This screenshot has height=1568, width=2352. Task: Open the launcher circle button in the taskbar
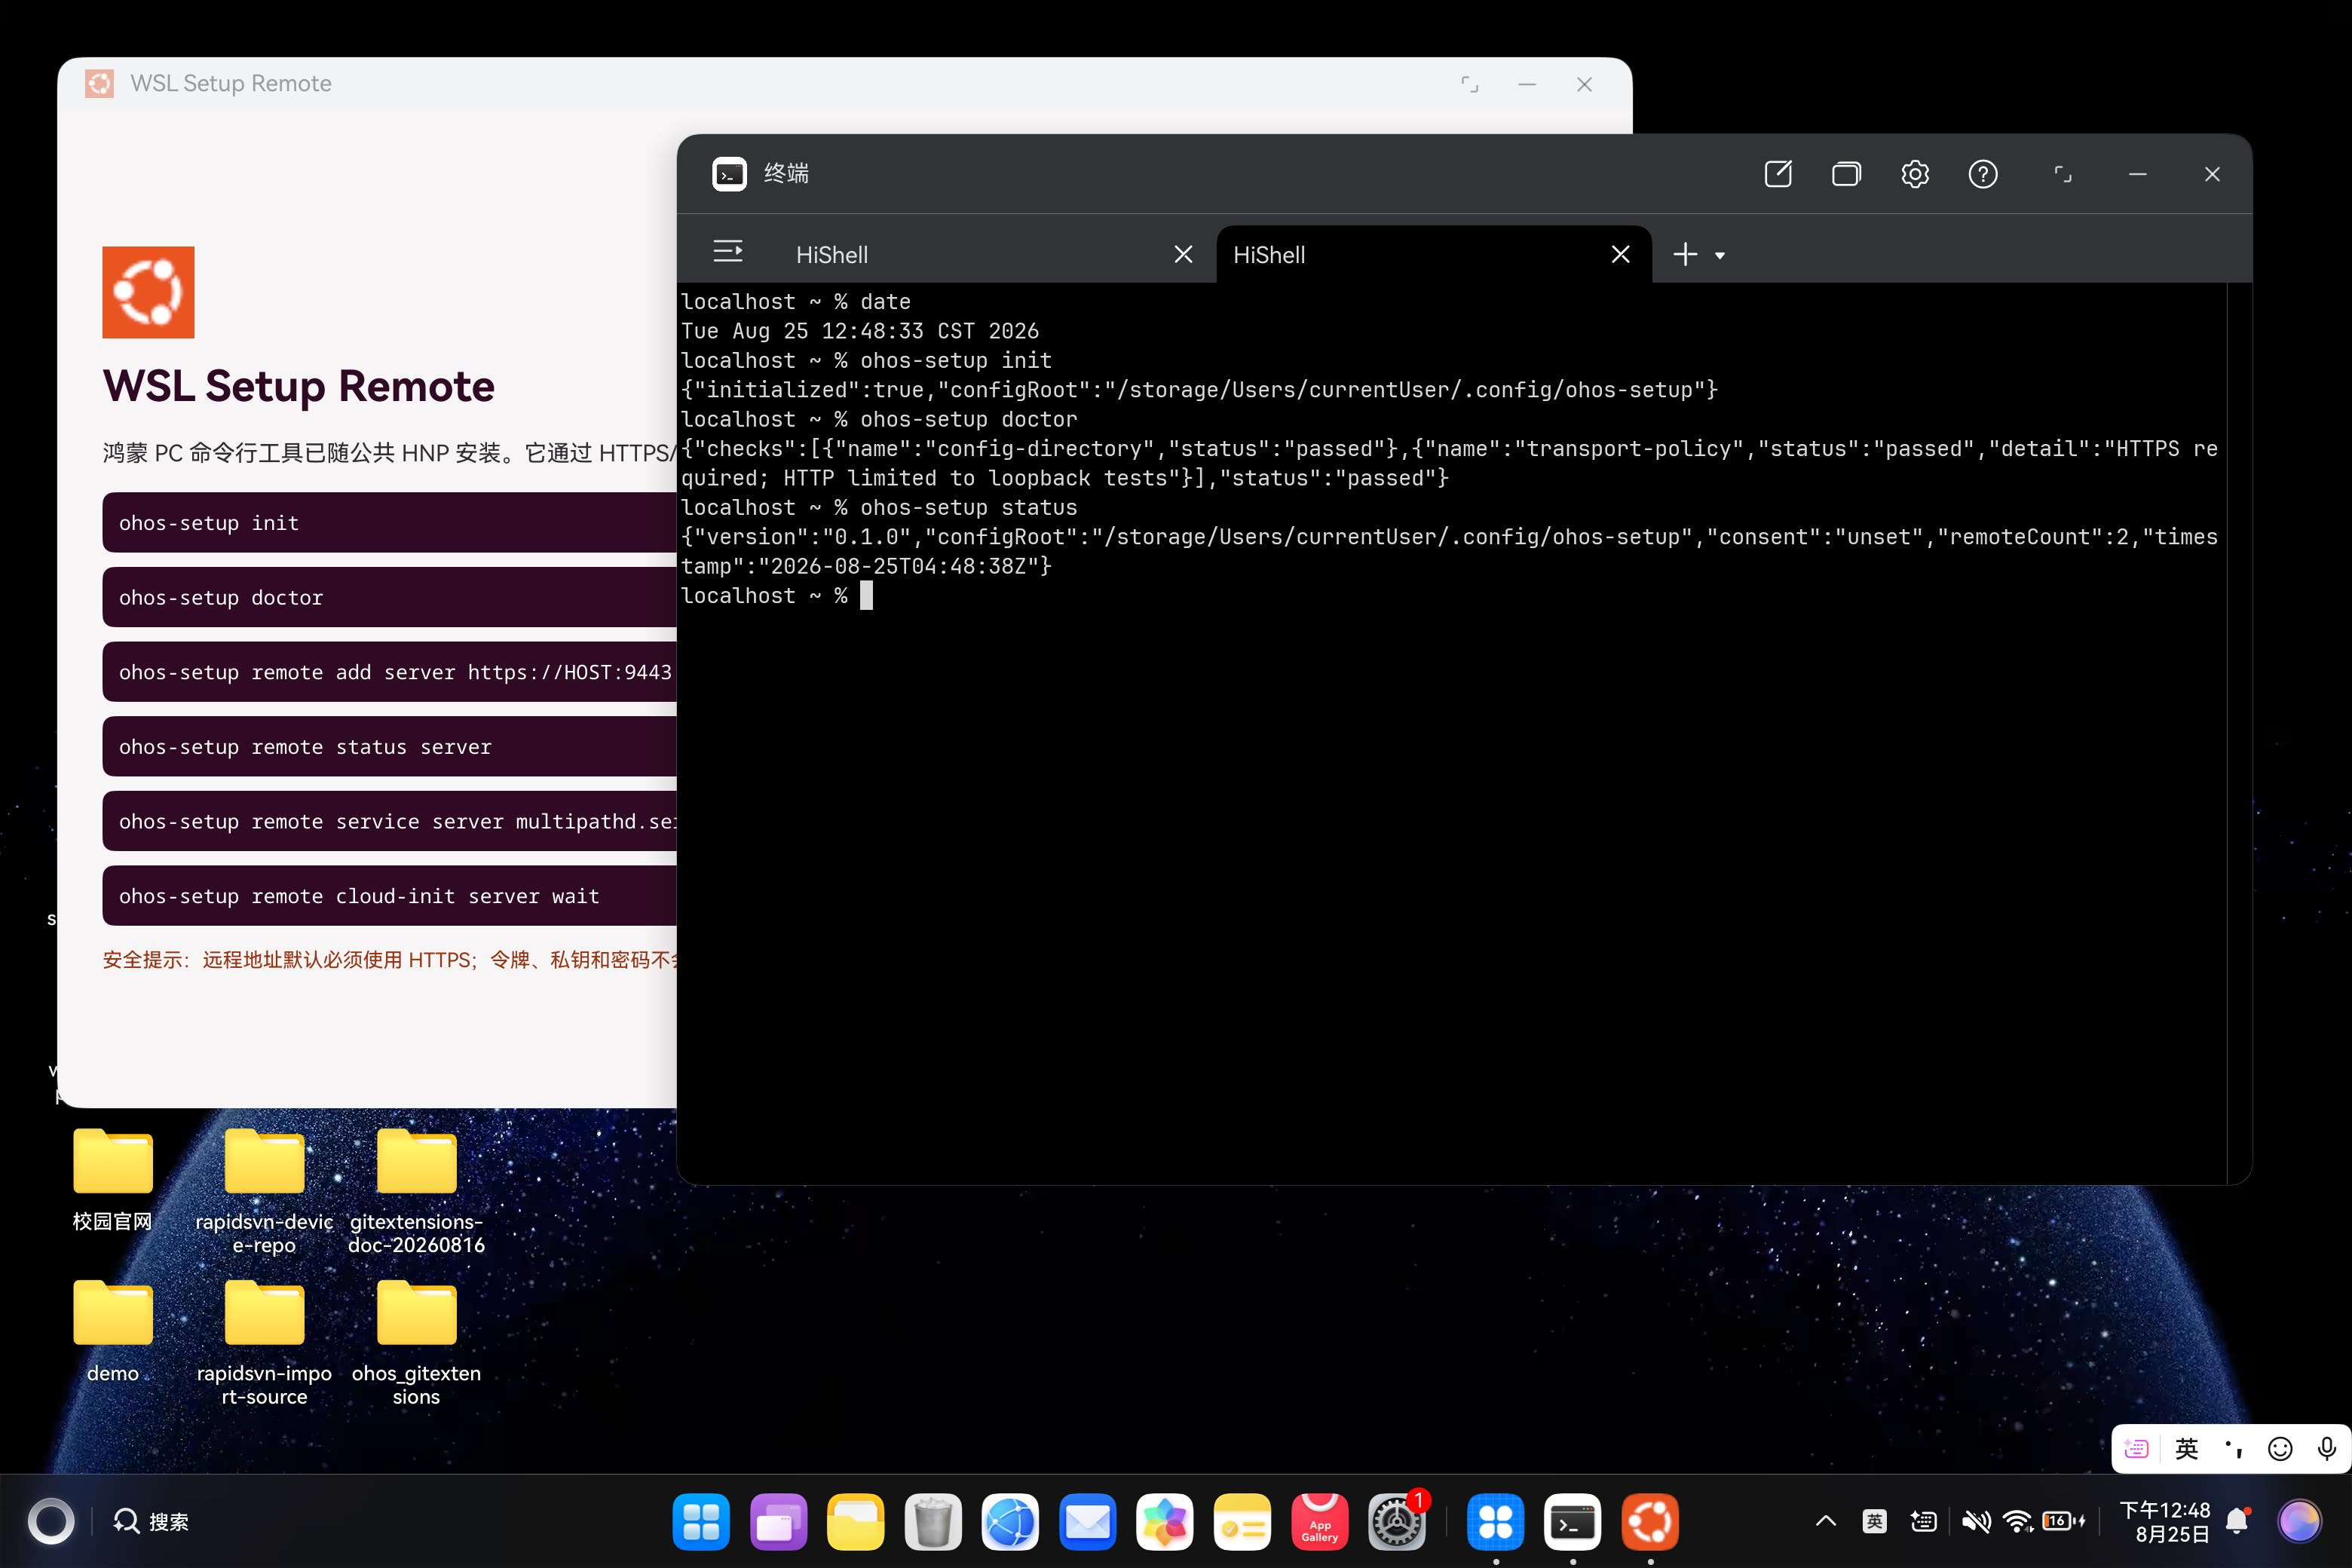click(x=51, y=1521)
